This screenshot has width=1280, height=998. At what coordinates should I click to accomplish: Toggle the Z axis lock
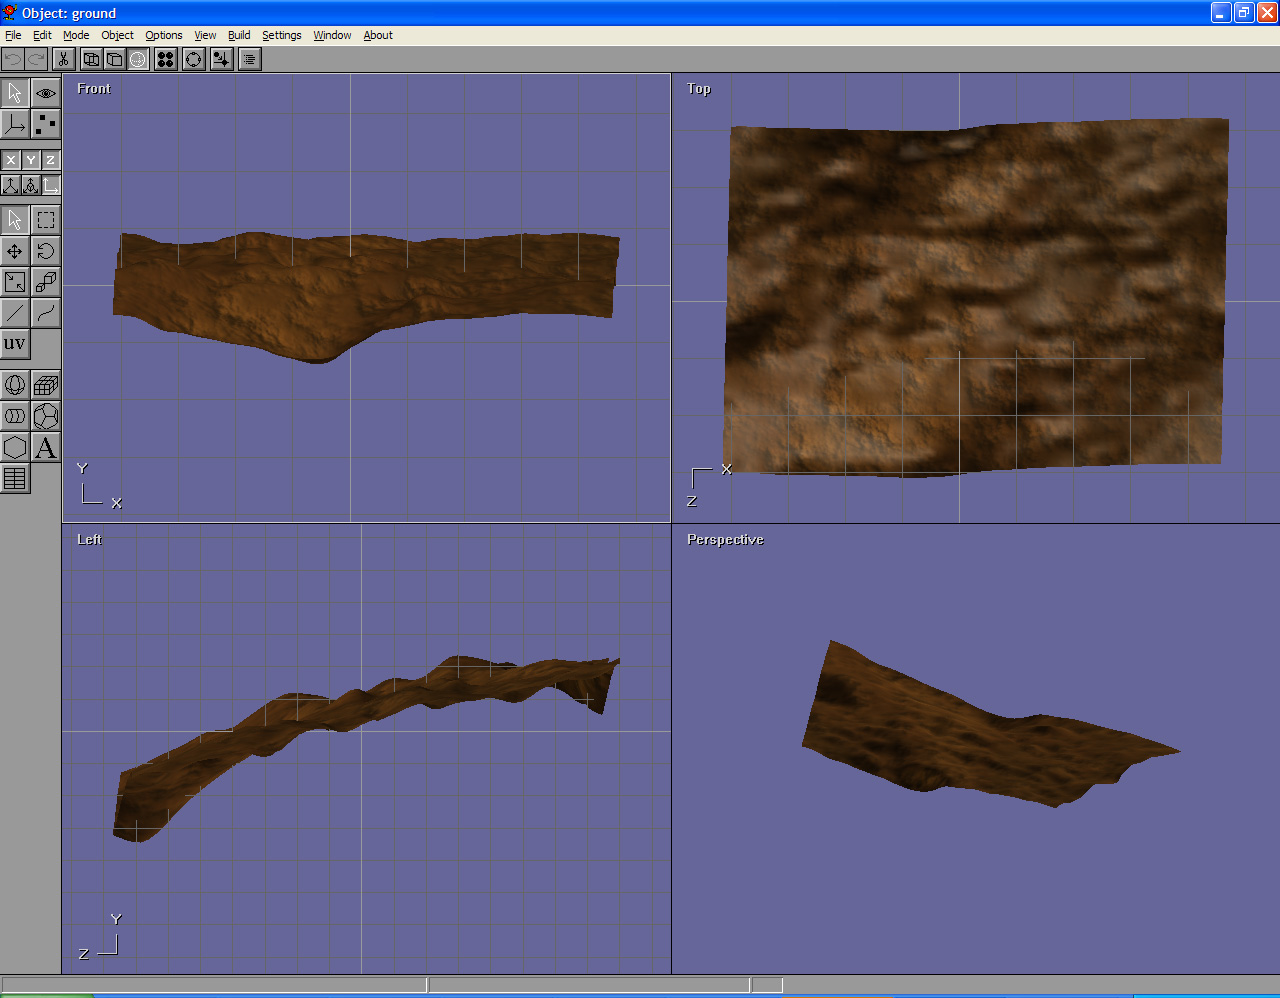click(50, 160)
